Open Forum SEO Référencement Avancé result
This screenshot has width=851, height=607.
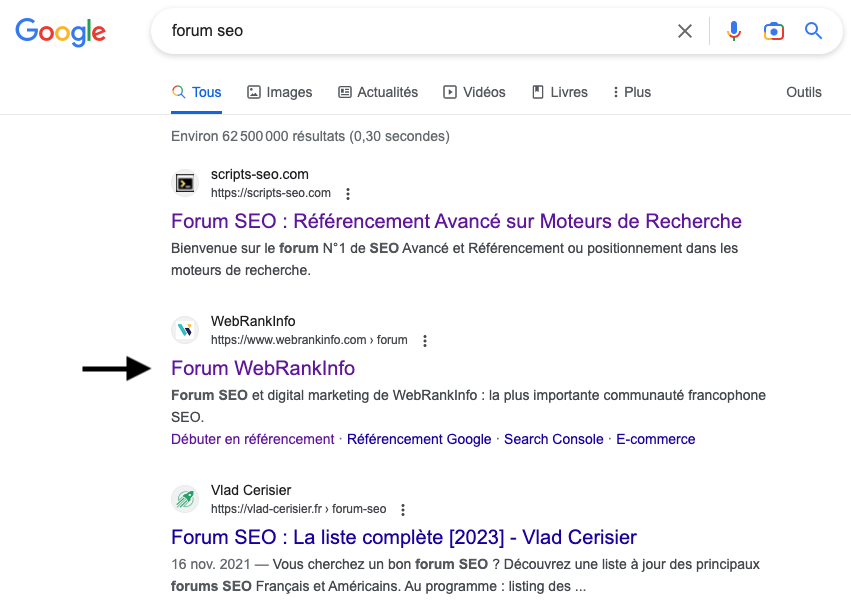[456, 222]
